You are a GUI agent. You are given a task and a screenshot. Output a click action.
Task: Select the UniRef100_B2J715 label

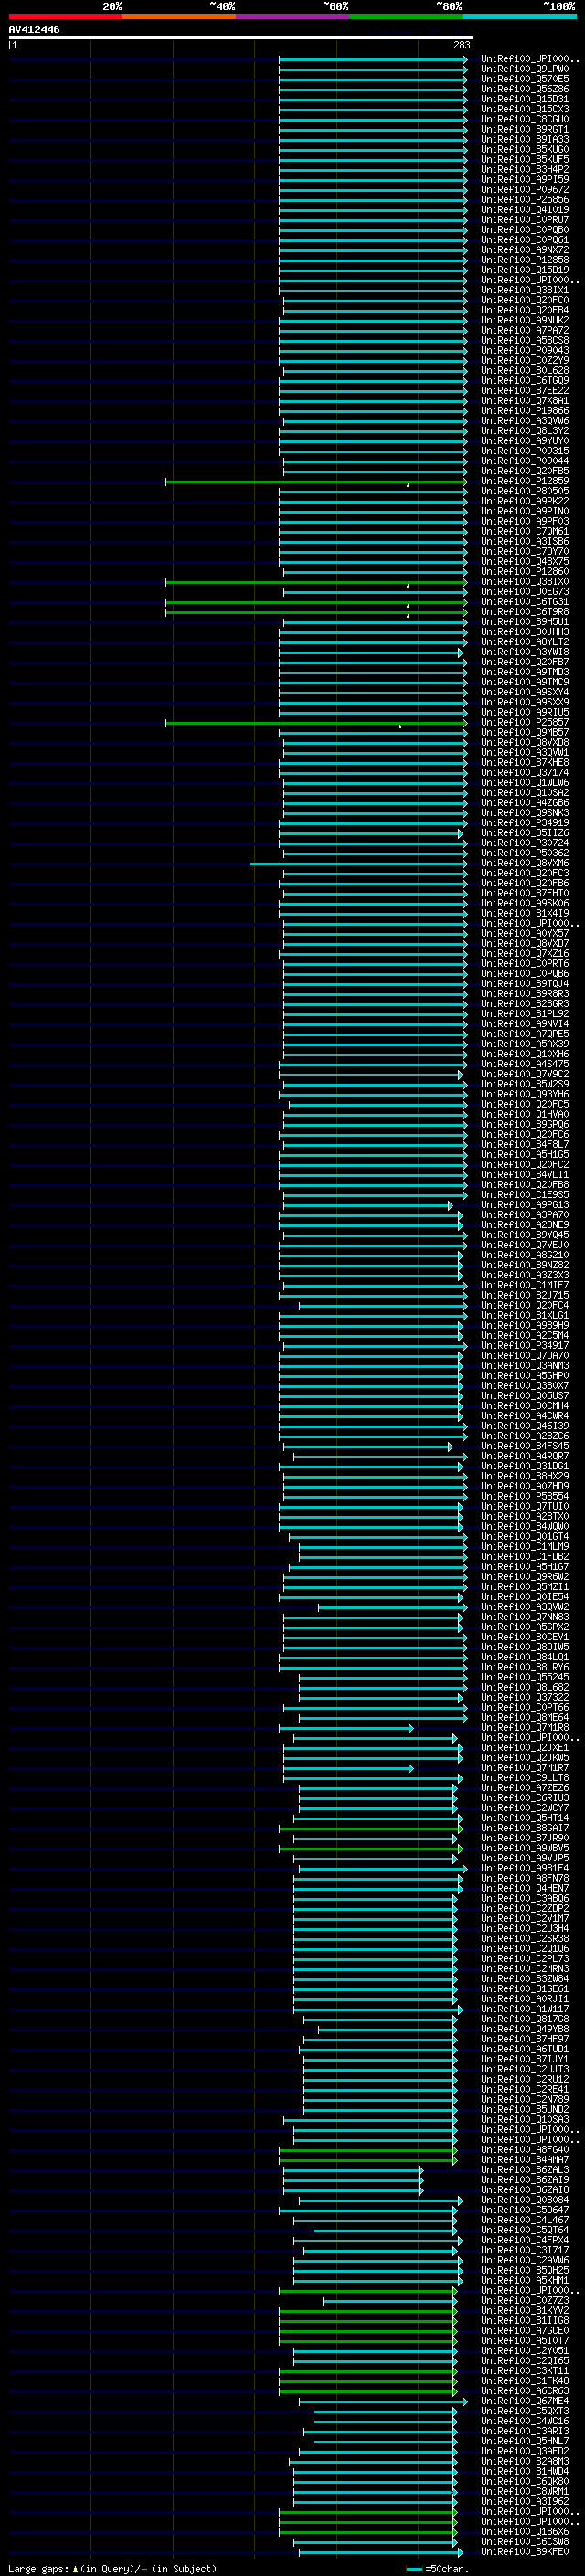point(525,1295)
